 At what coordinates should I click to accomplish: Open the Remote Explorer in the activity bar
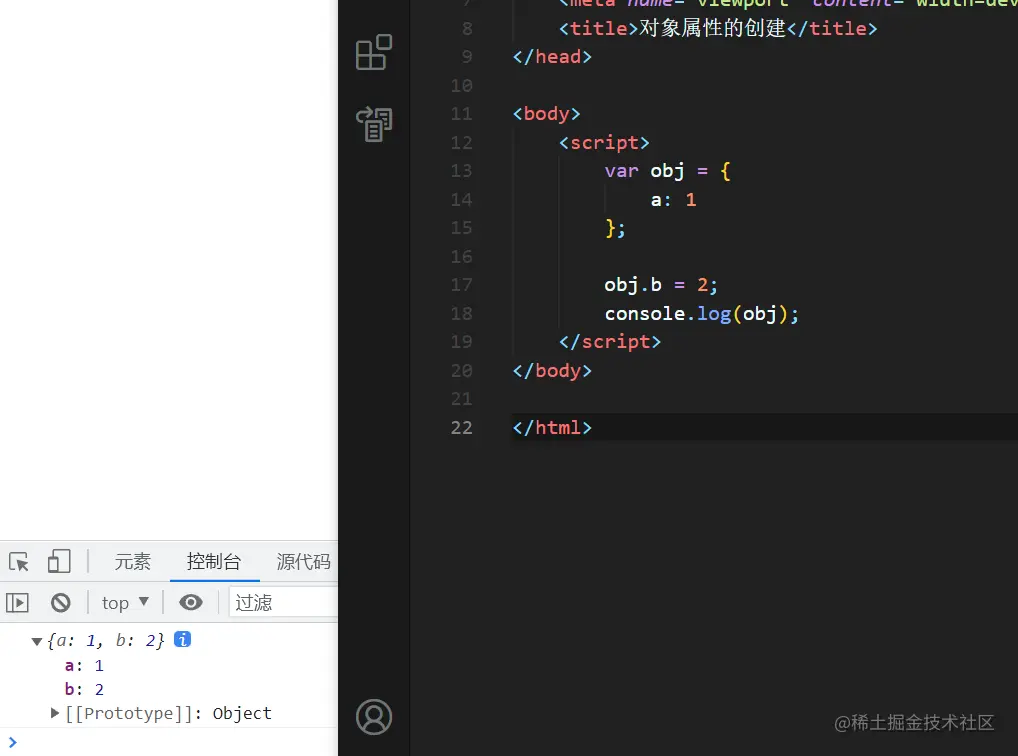coord(374,124)
